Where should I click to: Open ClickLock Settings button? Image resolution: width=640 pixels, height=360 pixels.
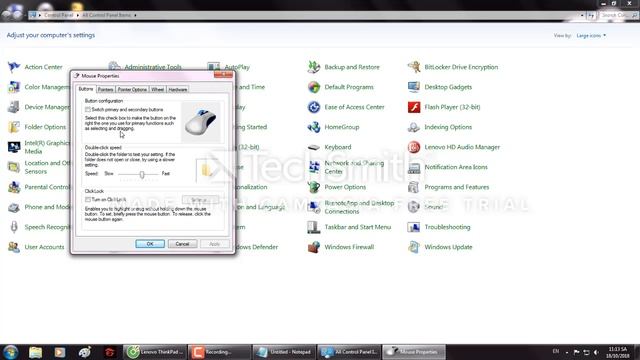pyautogui.click(x=200, y=200)
